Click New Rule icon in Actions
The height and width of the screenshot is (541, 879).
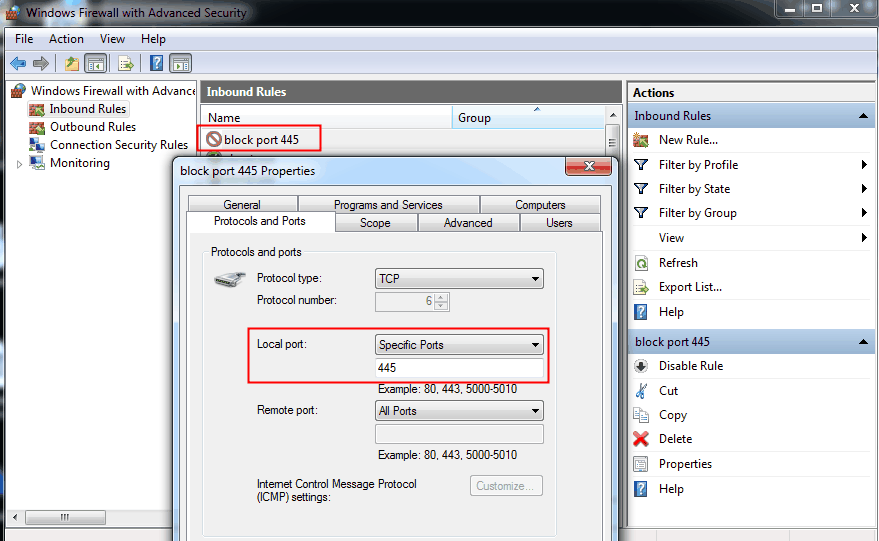(x=641, y=140)
